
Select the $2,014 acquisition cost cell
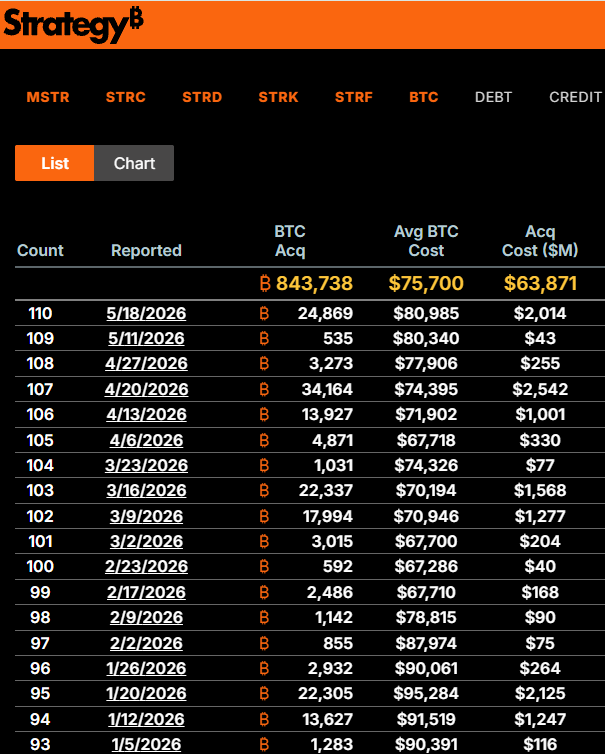(540, 314)
